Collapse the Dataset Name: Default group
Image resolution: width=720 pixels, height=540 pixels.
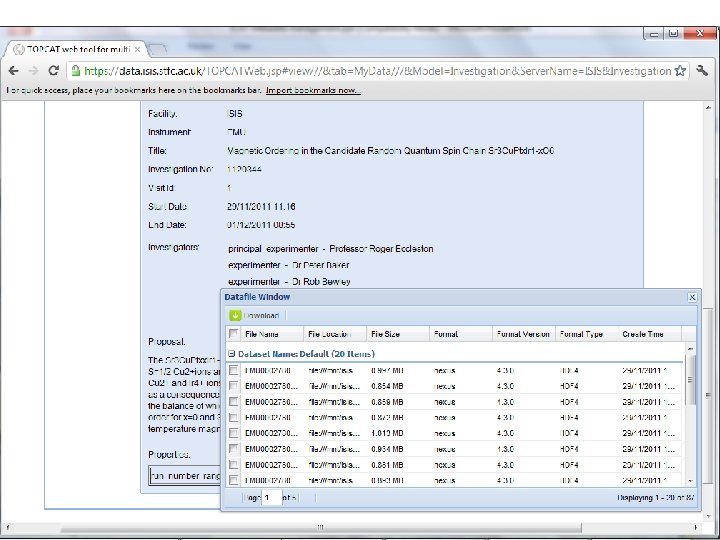pyautogui.click(x=232, y=354)
